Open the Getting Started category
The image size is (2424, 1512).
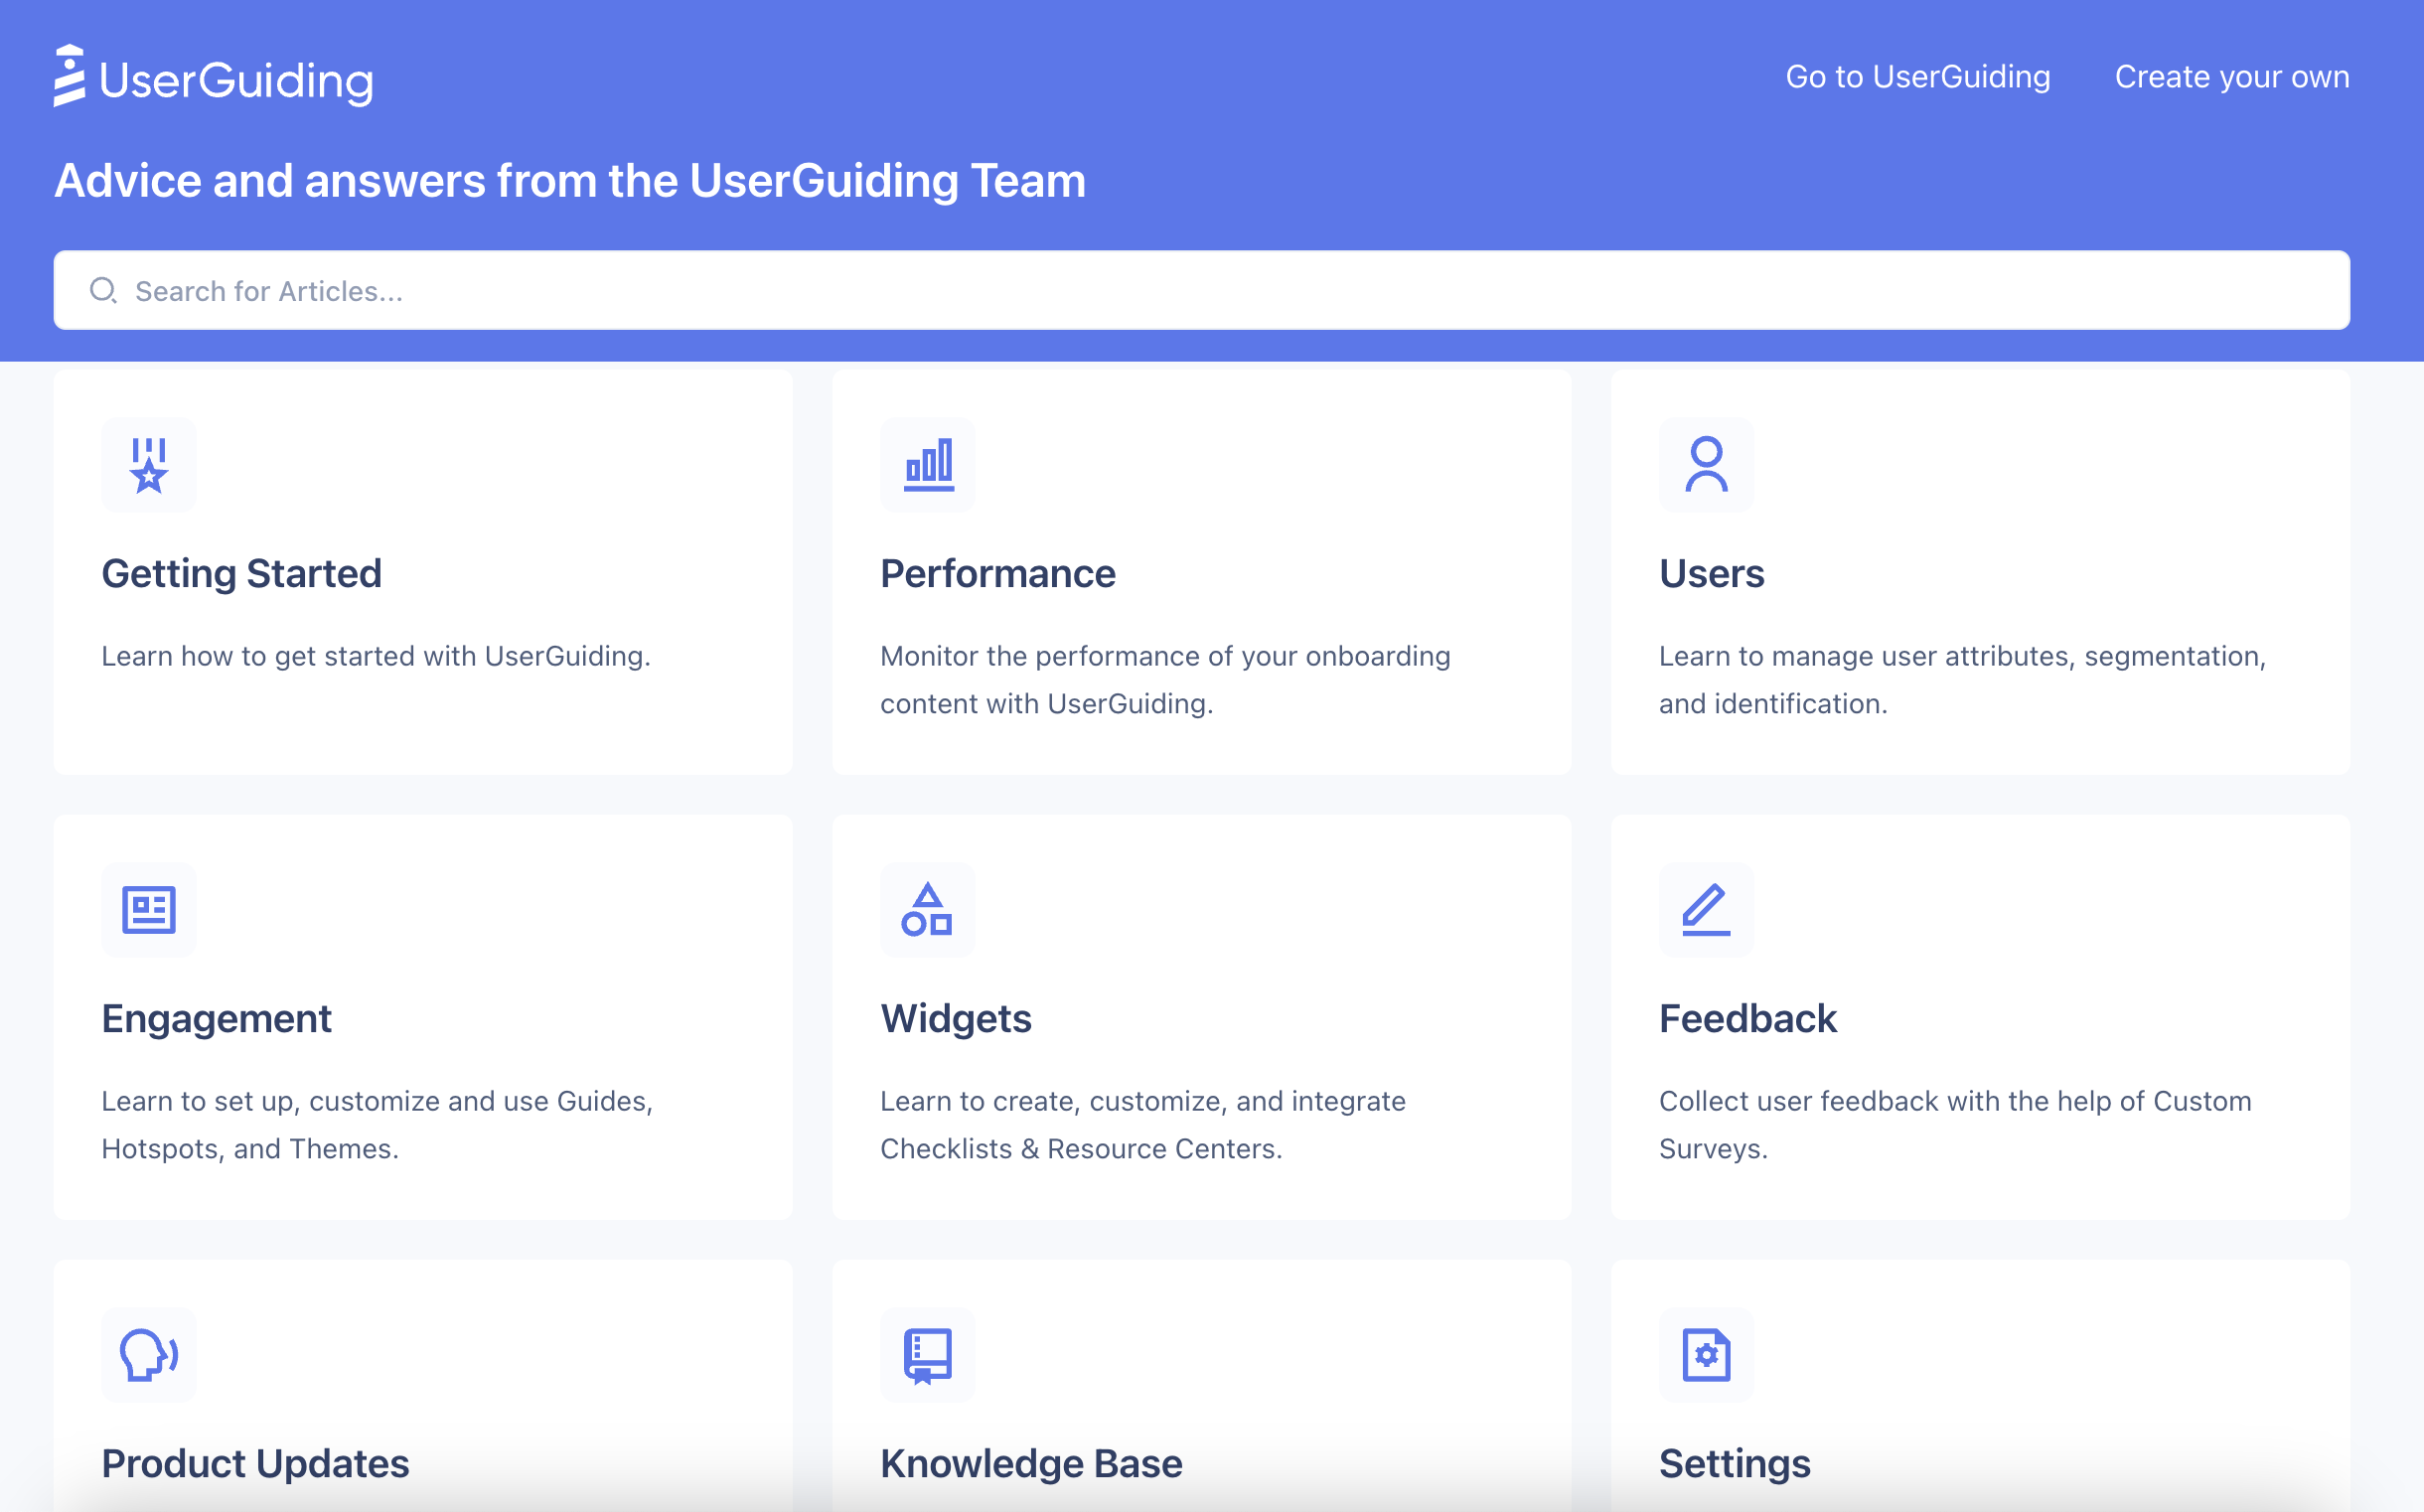point(241,572)
